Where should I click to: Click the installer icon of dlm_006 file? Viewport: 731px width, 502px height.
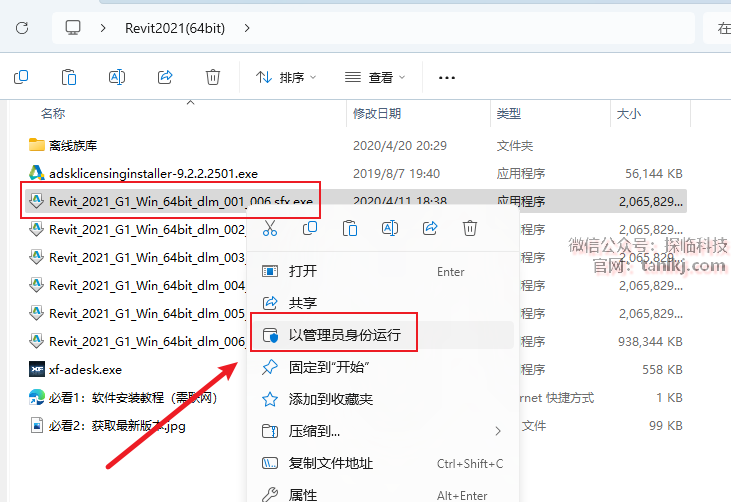point(36,341)
